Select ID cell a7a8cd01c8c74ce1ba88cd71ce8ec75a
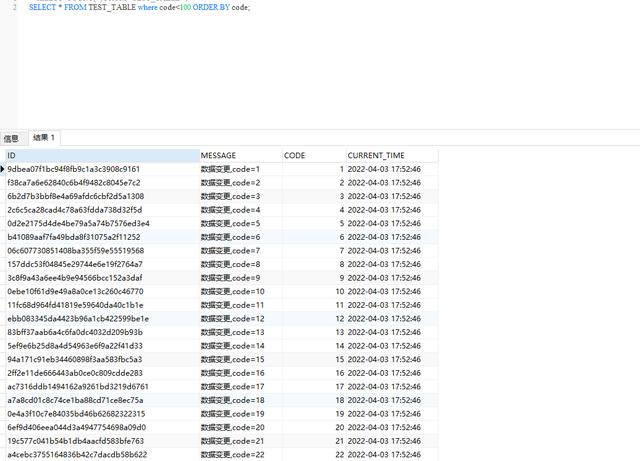Image resolution: width=640 pixels, height=461 pixels. pyautogui.click(x=102, y=400)
